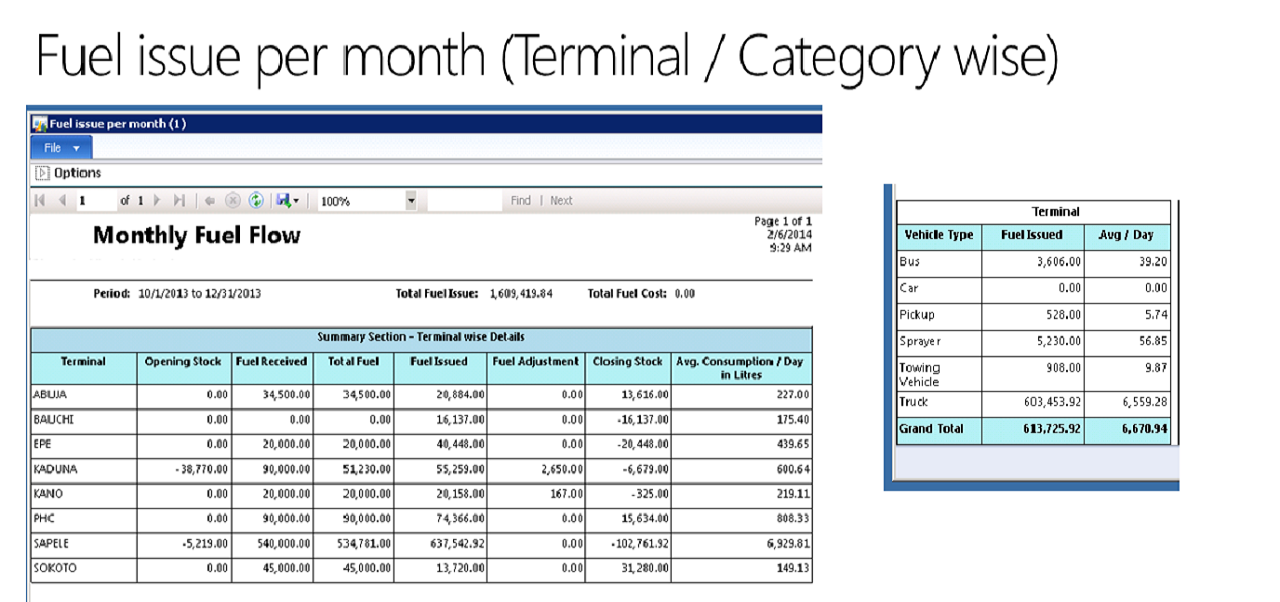Expand the 100% zoom dropdown
Image resolution: width=1280 pixels, height=602 pixels.
point(410,201)
